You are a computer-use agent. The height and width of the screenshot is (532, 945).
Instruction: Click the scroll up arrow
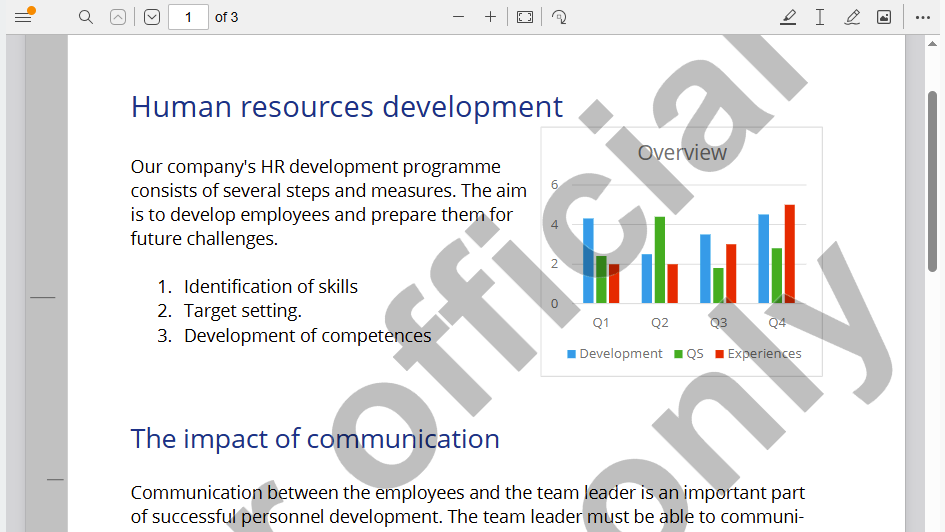932,43
